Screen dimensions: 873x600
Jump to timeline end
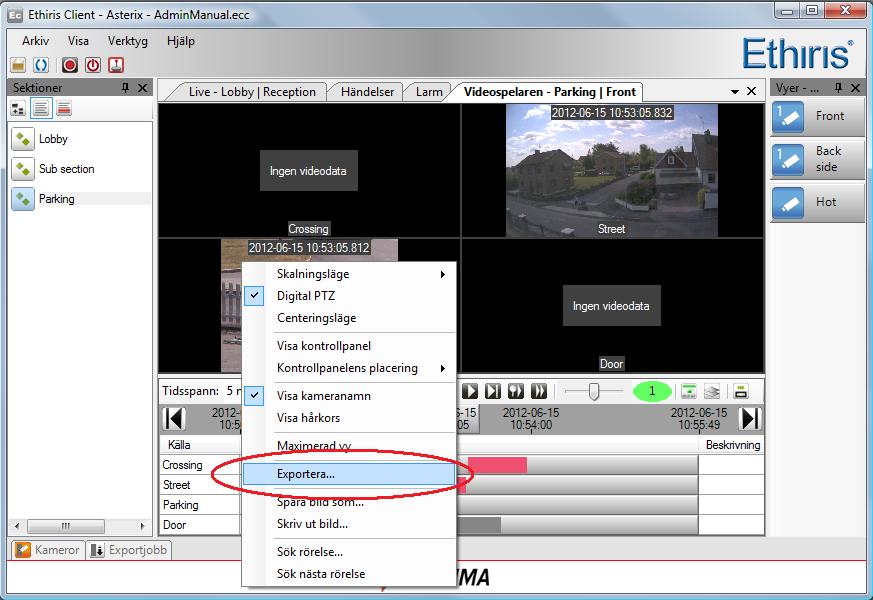point(750,419)
